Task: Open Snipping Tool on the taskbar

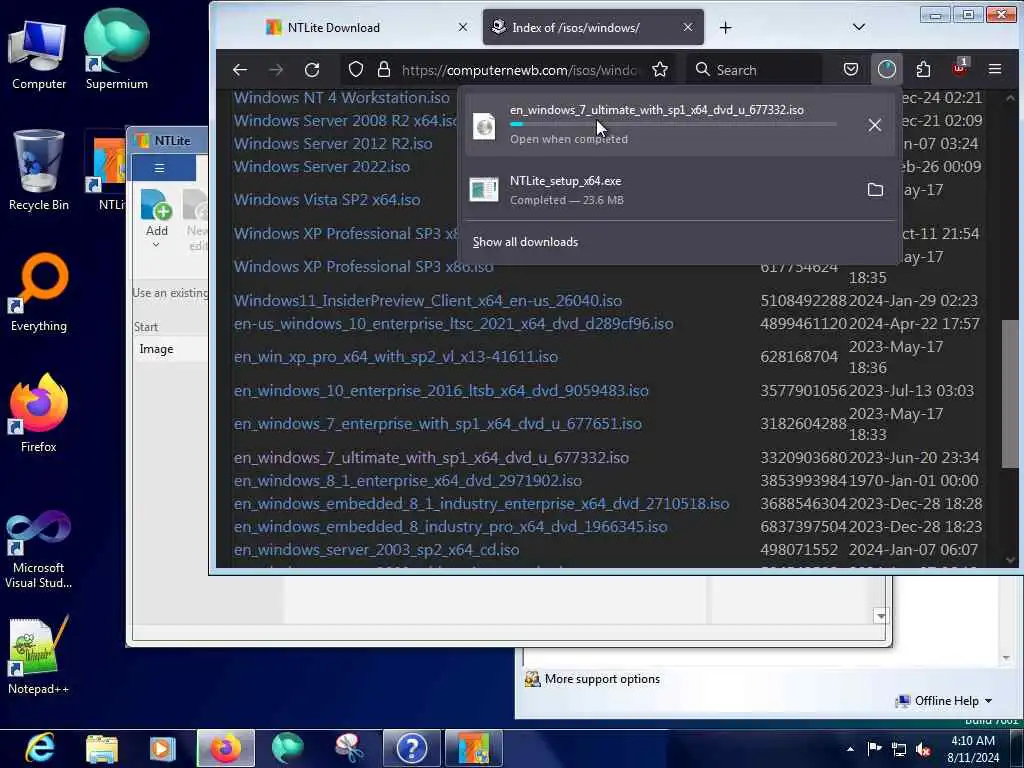Action: pos(350,748)
